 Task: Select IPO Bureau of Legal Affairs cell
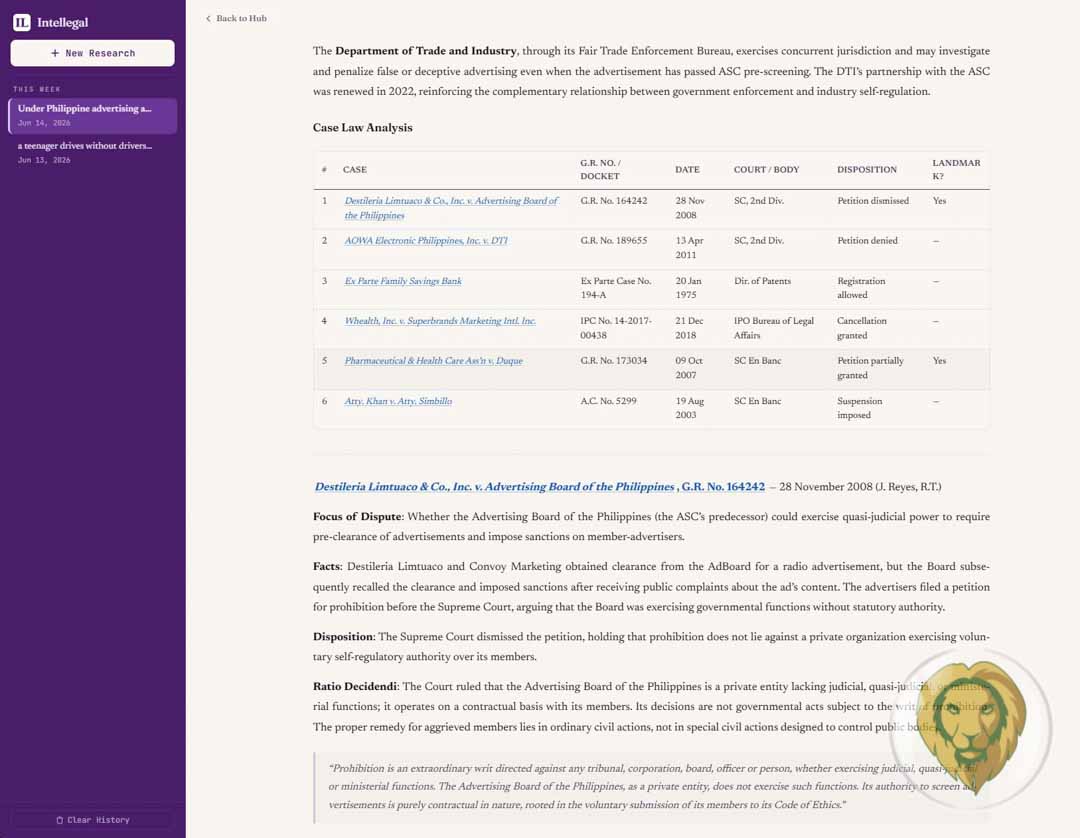(x=773, y=328)
